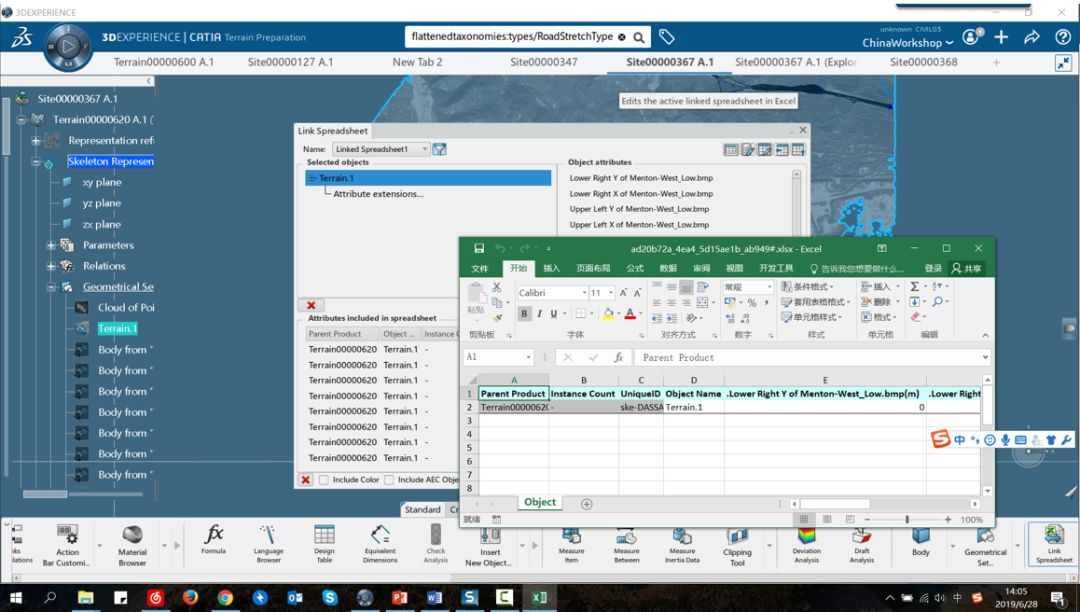Open the Calibri font name dropdown
The image size is (1080, 612).
point(583,293)
